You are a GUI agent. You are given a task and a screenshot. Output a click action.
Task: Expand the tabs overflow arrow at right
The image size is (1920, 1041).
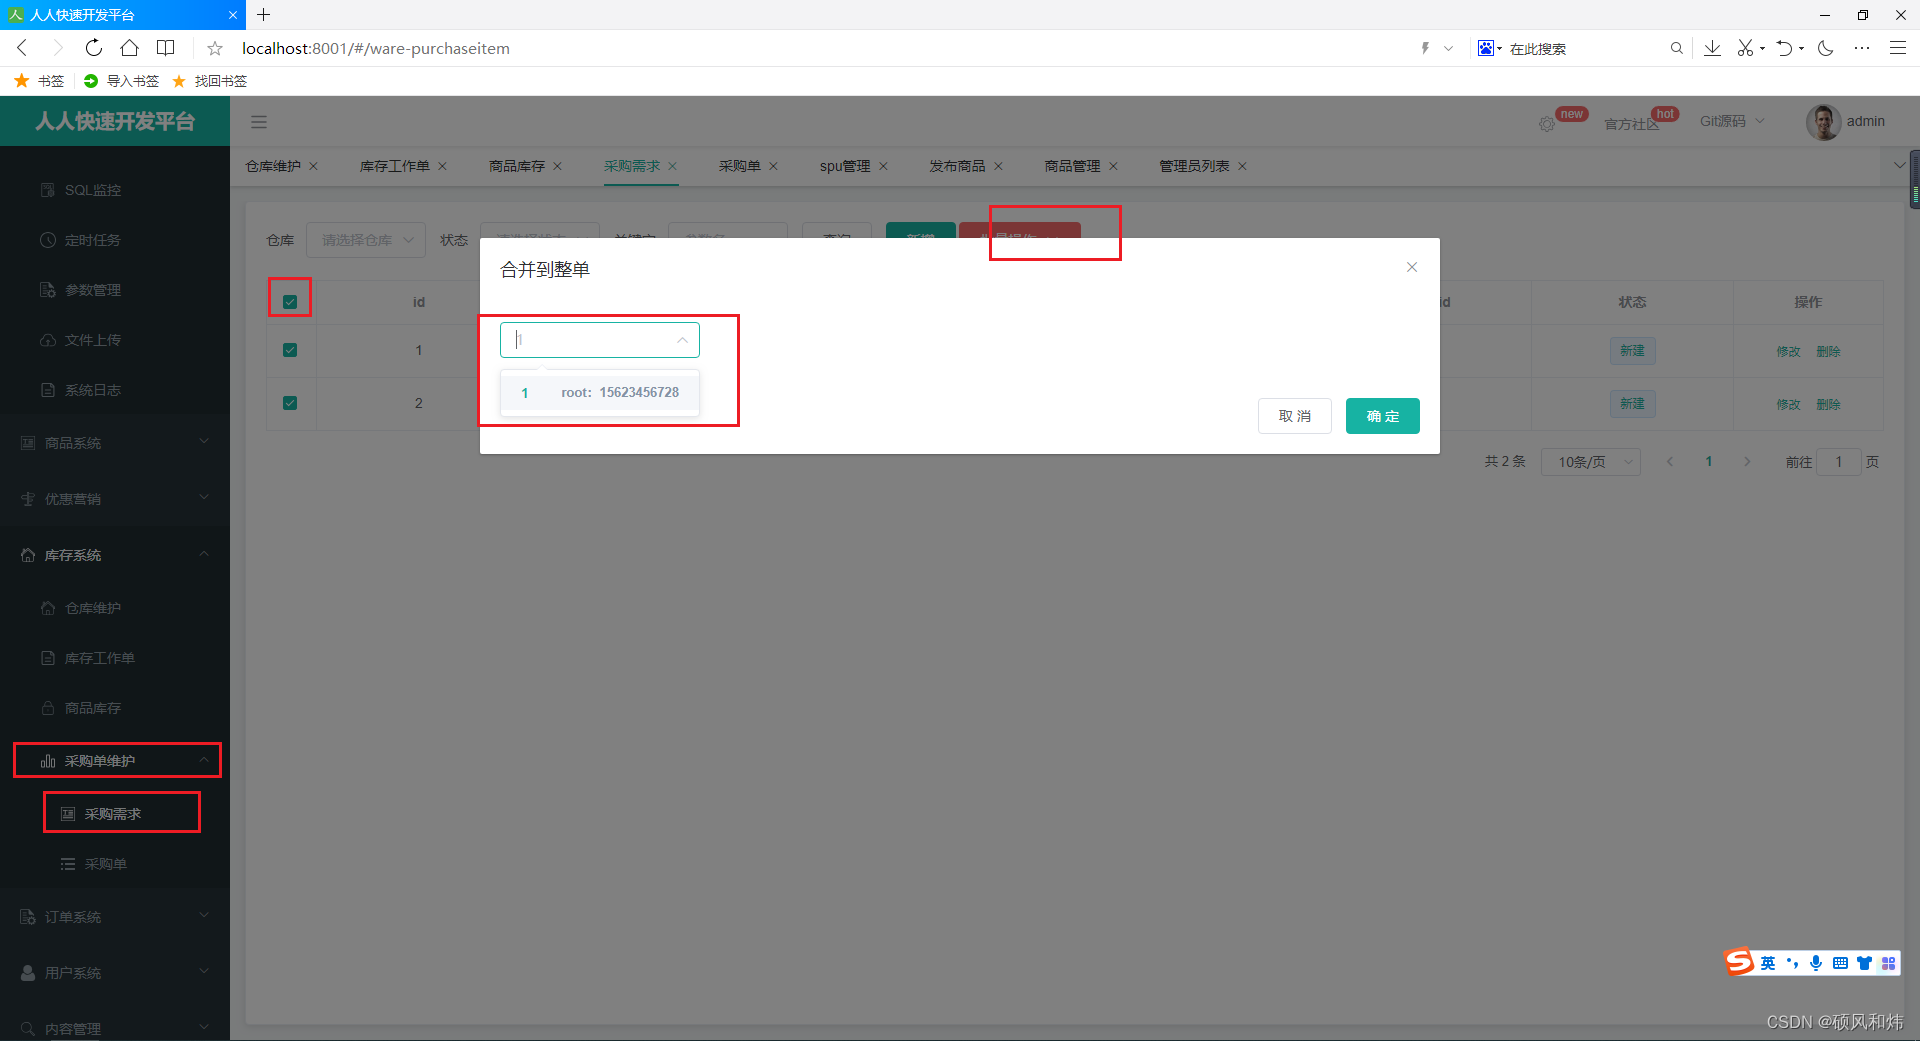[x=1898, y=165]
